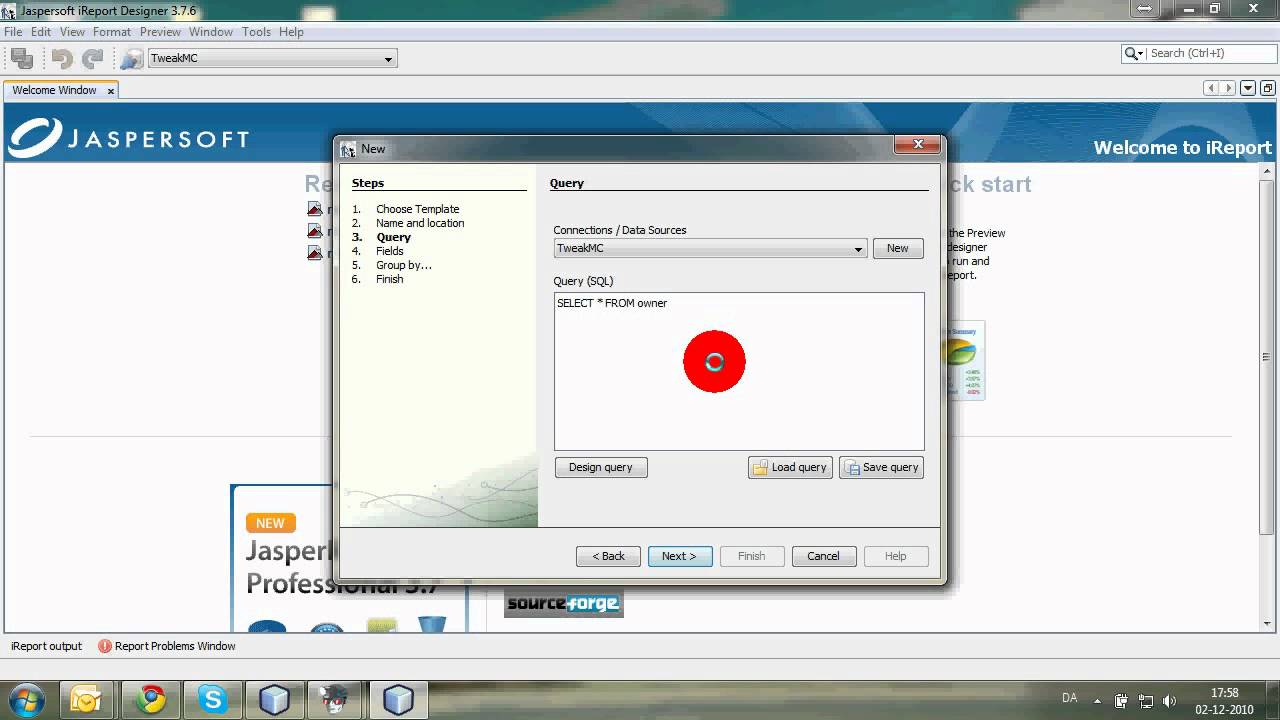Click the last cube icon in taskbar

point(399,700)
